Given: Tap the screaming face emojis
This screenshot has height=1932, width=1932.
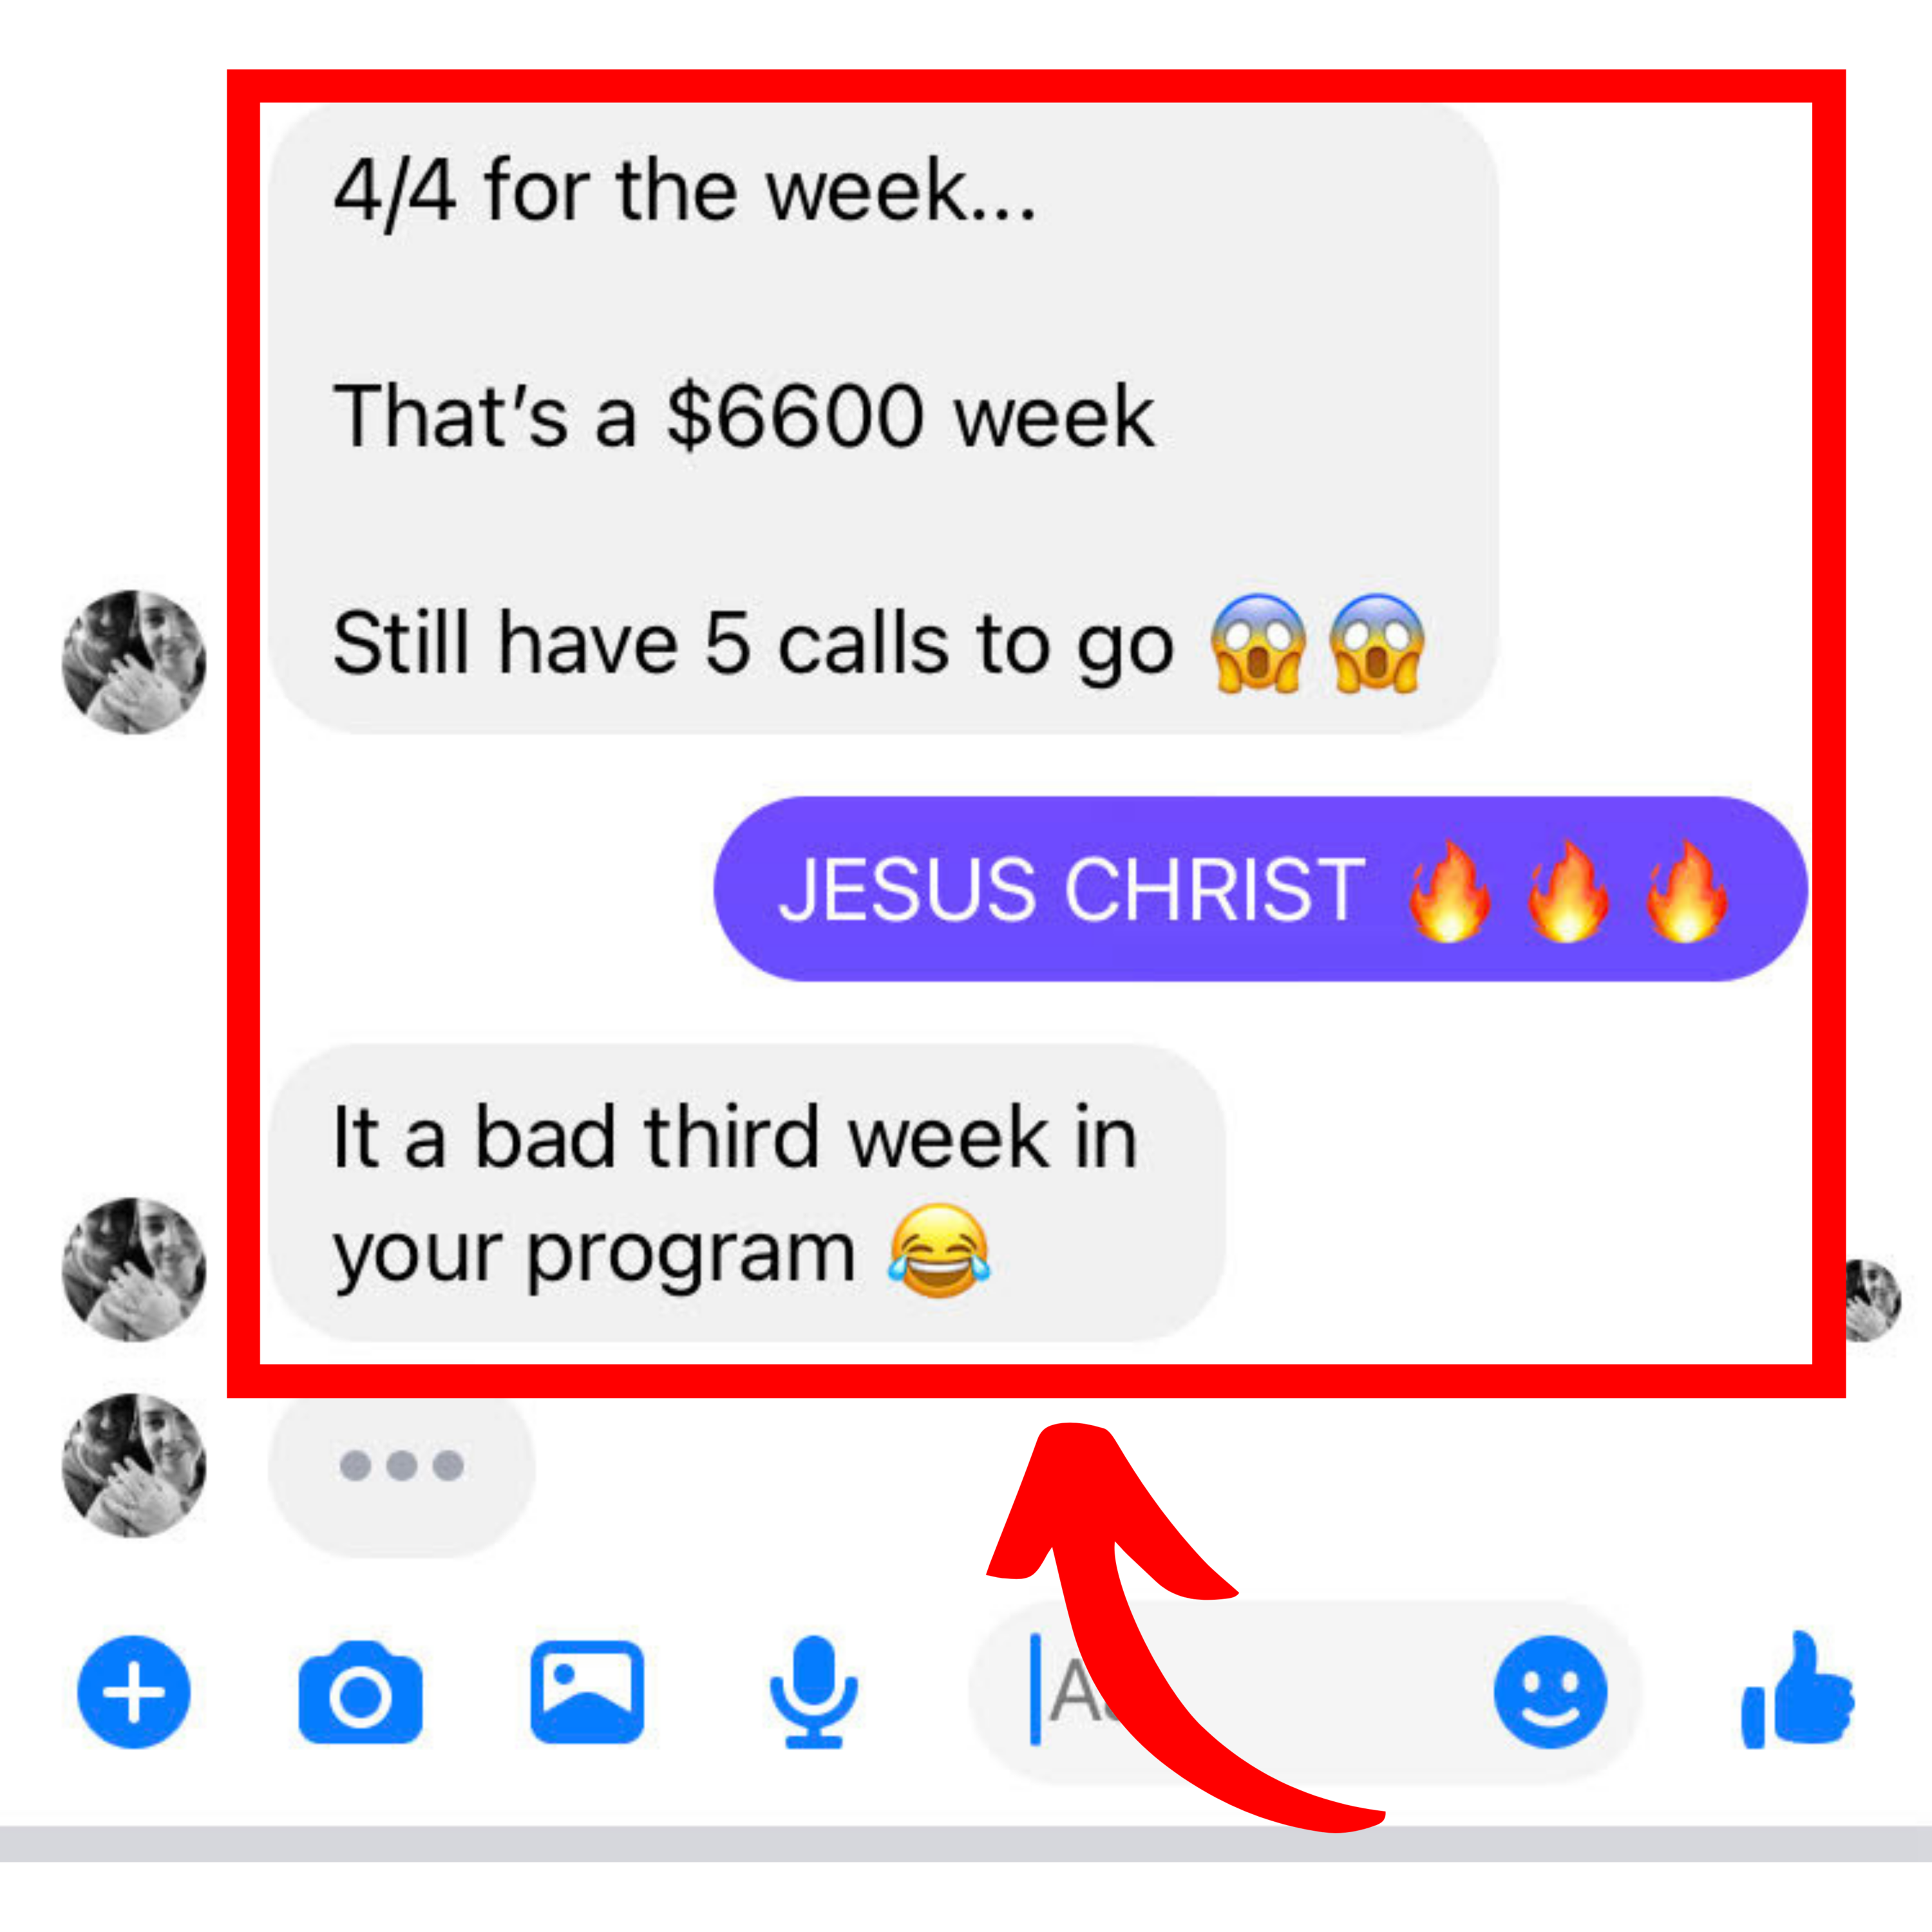Looking at the screenshot, I should point(1317,643).
